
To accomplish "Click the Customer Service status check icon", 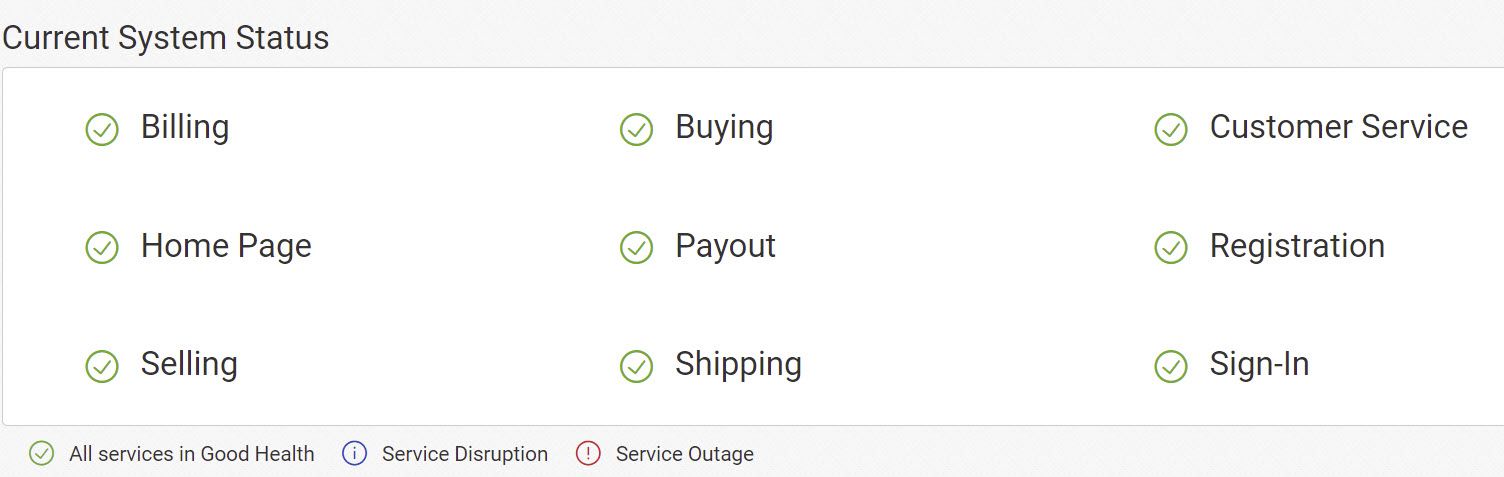I will pos(1171,129).
